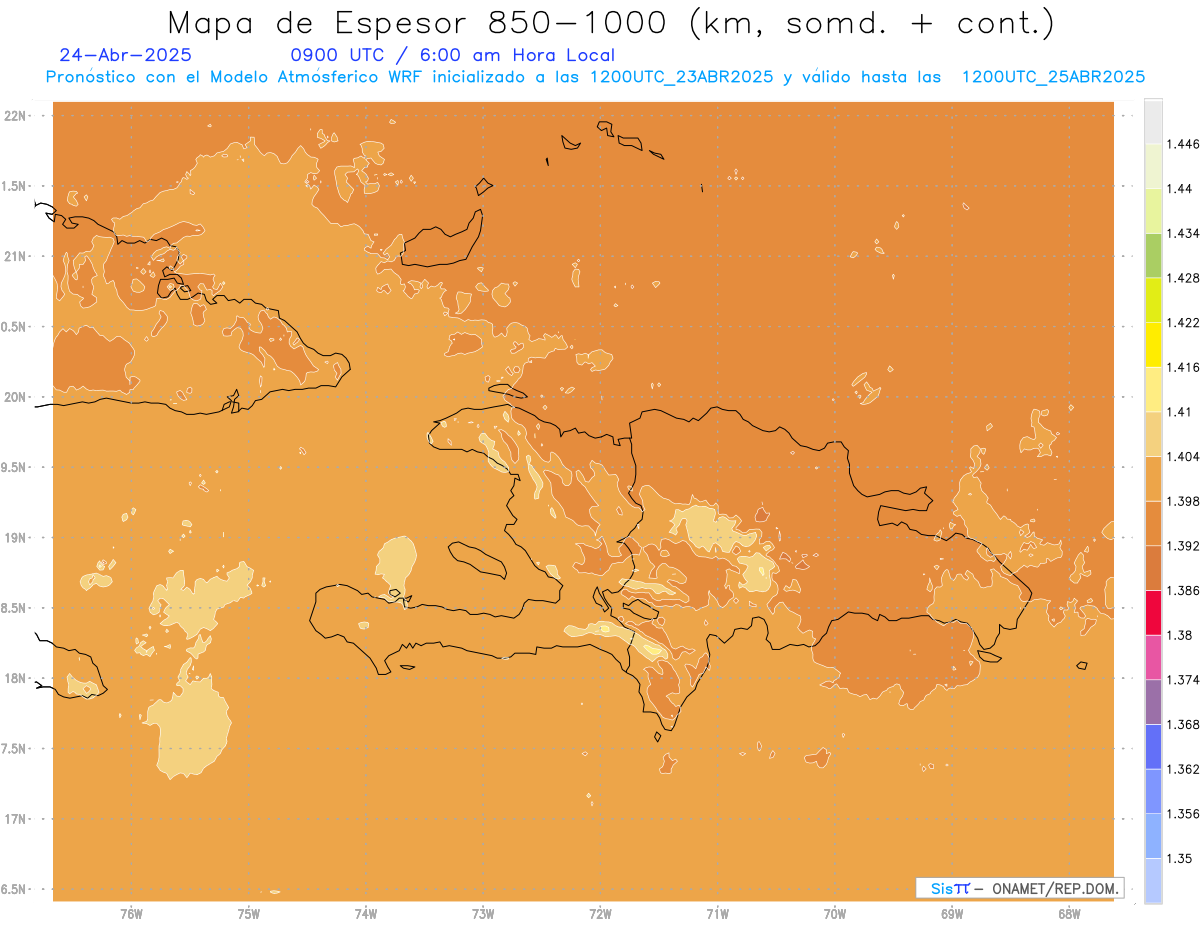
Task: Click the '71W' longitude label
Action: pos(717,913)
